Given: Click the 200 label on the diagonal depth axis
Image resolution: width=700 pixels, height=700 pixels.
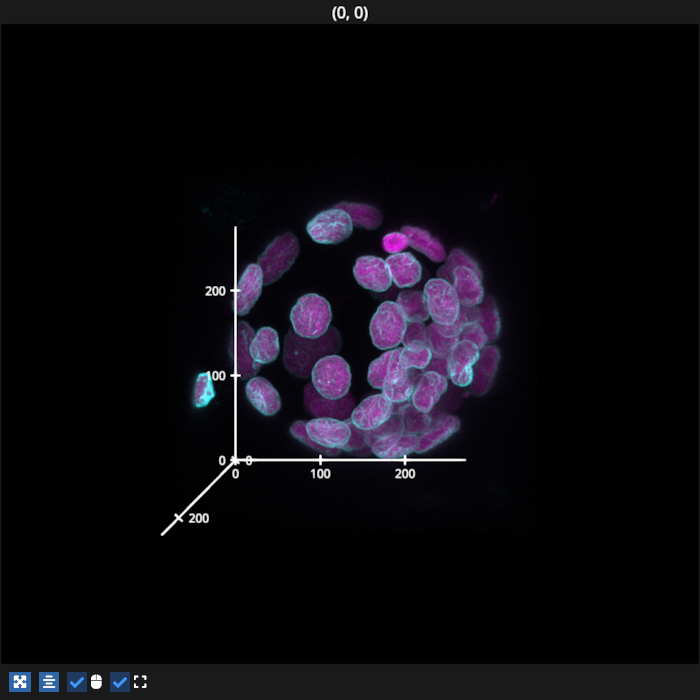Looking at the screenshot, I should [199, 518].
